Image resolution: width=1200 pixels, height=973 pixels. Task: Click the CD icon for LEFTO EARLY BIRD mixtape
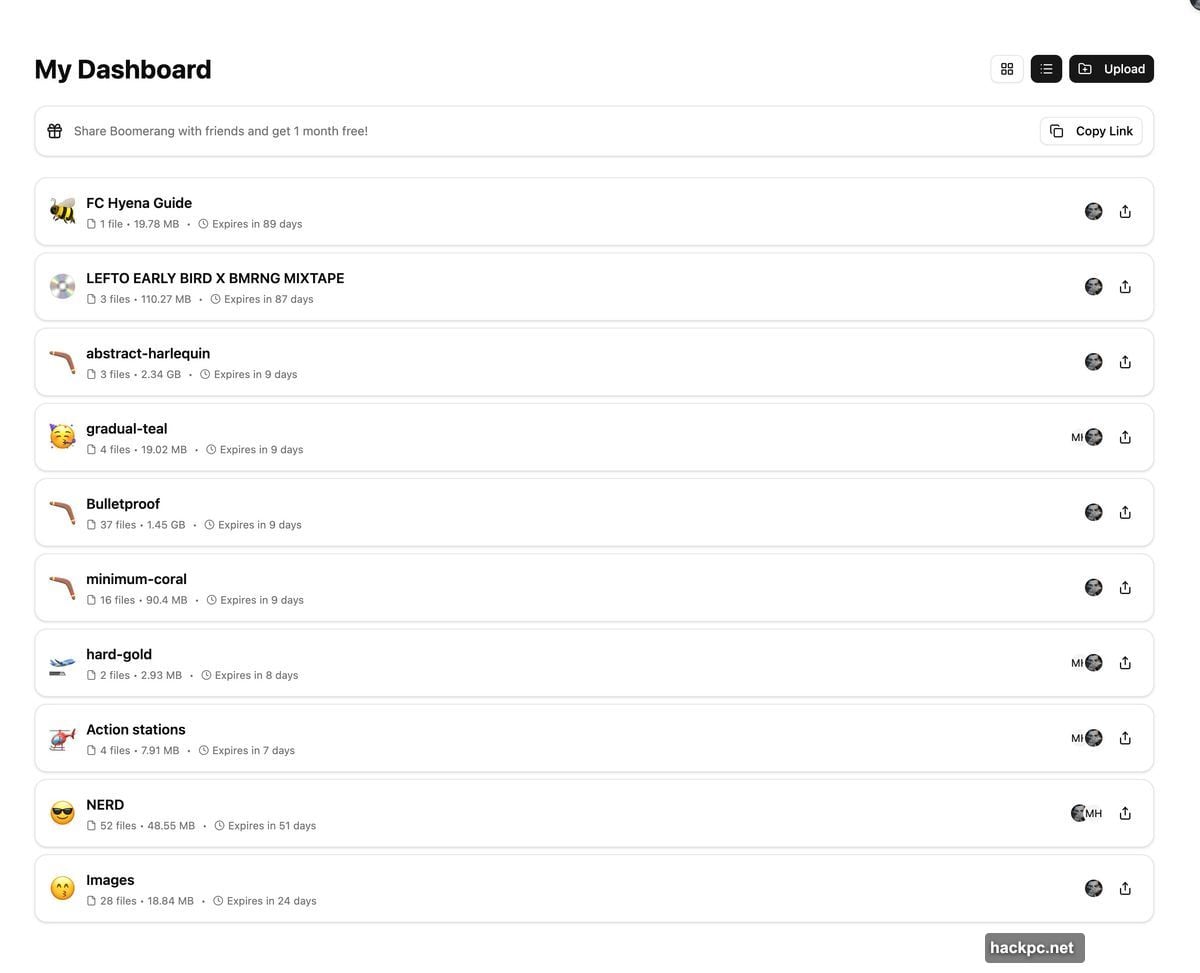point(62,286)
